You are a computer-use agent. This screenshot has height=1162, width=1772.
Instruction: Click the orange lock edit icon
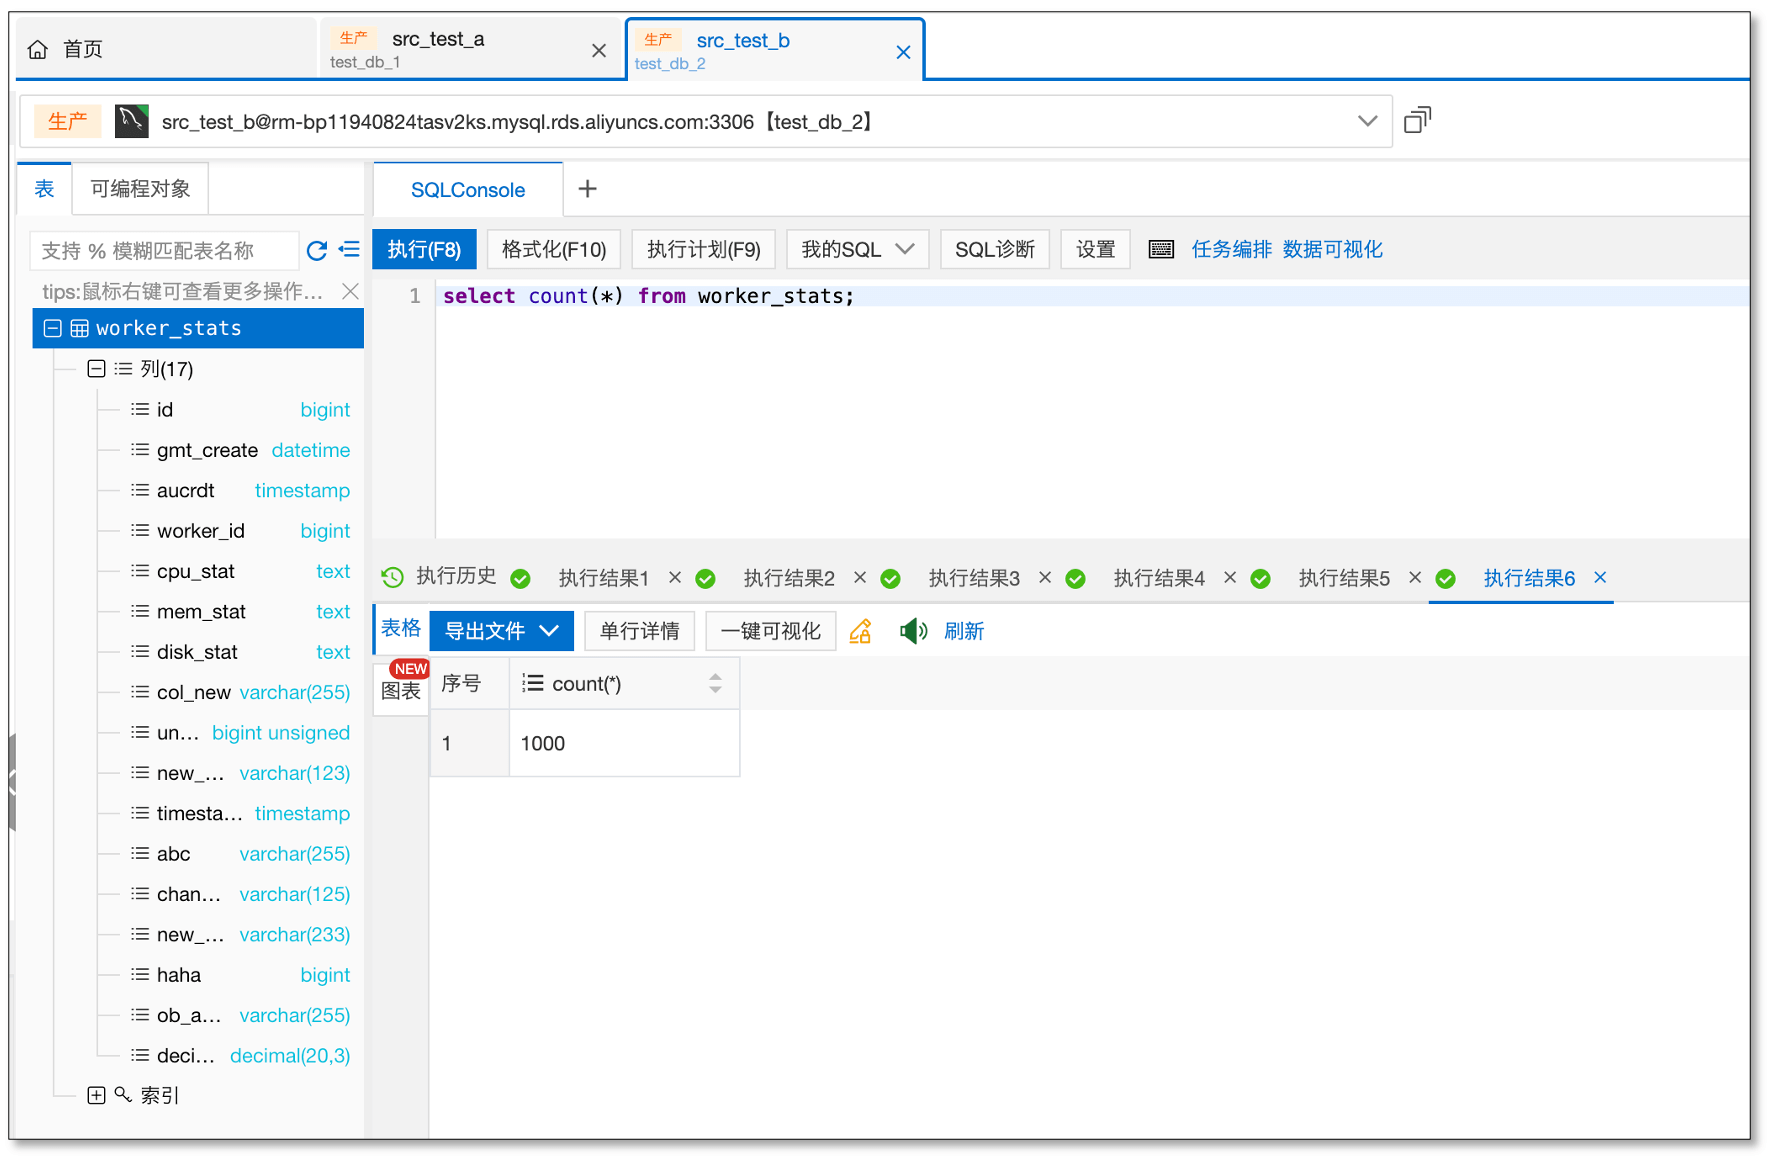point(860,631)
